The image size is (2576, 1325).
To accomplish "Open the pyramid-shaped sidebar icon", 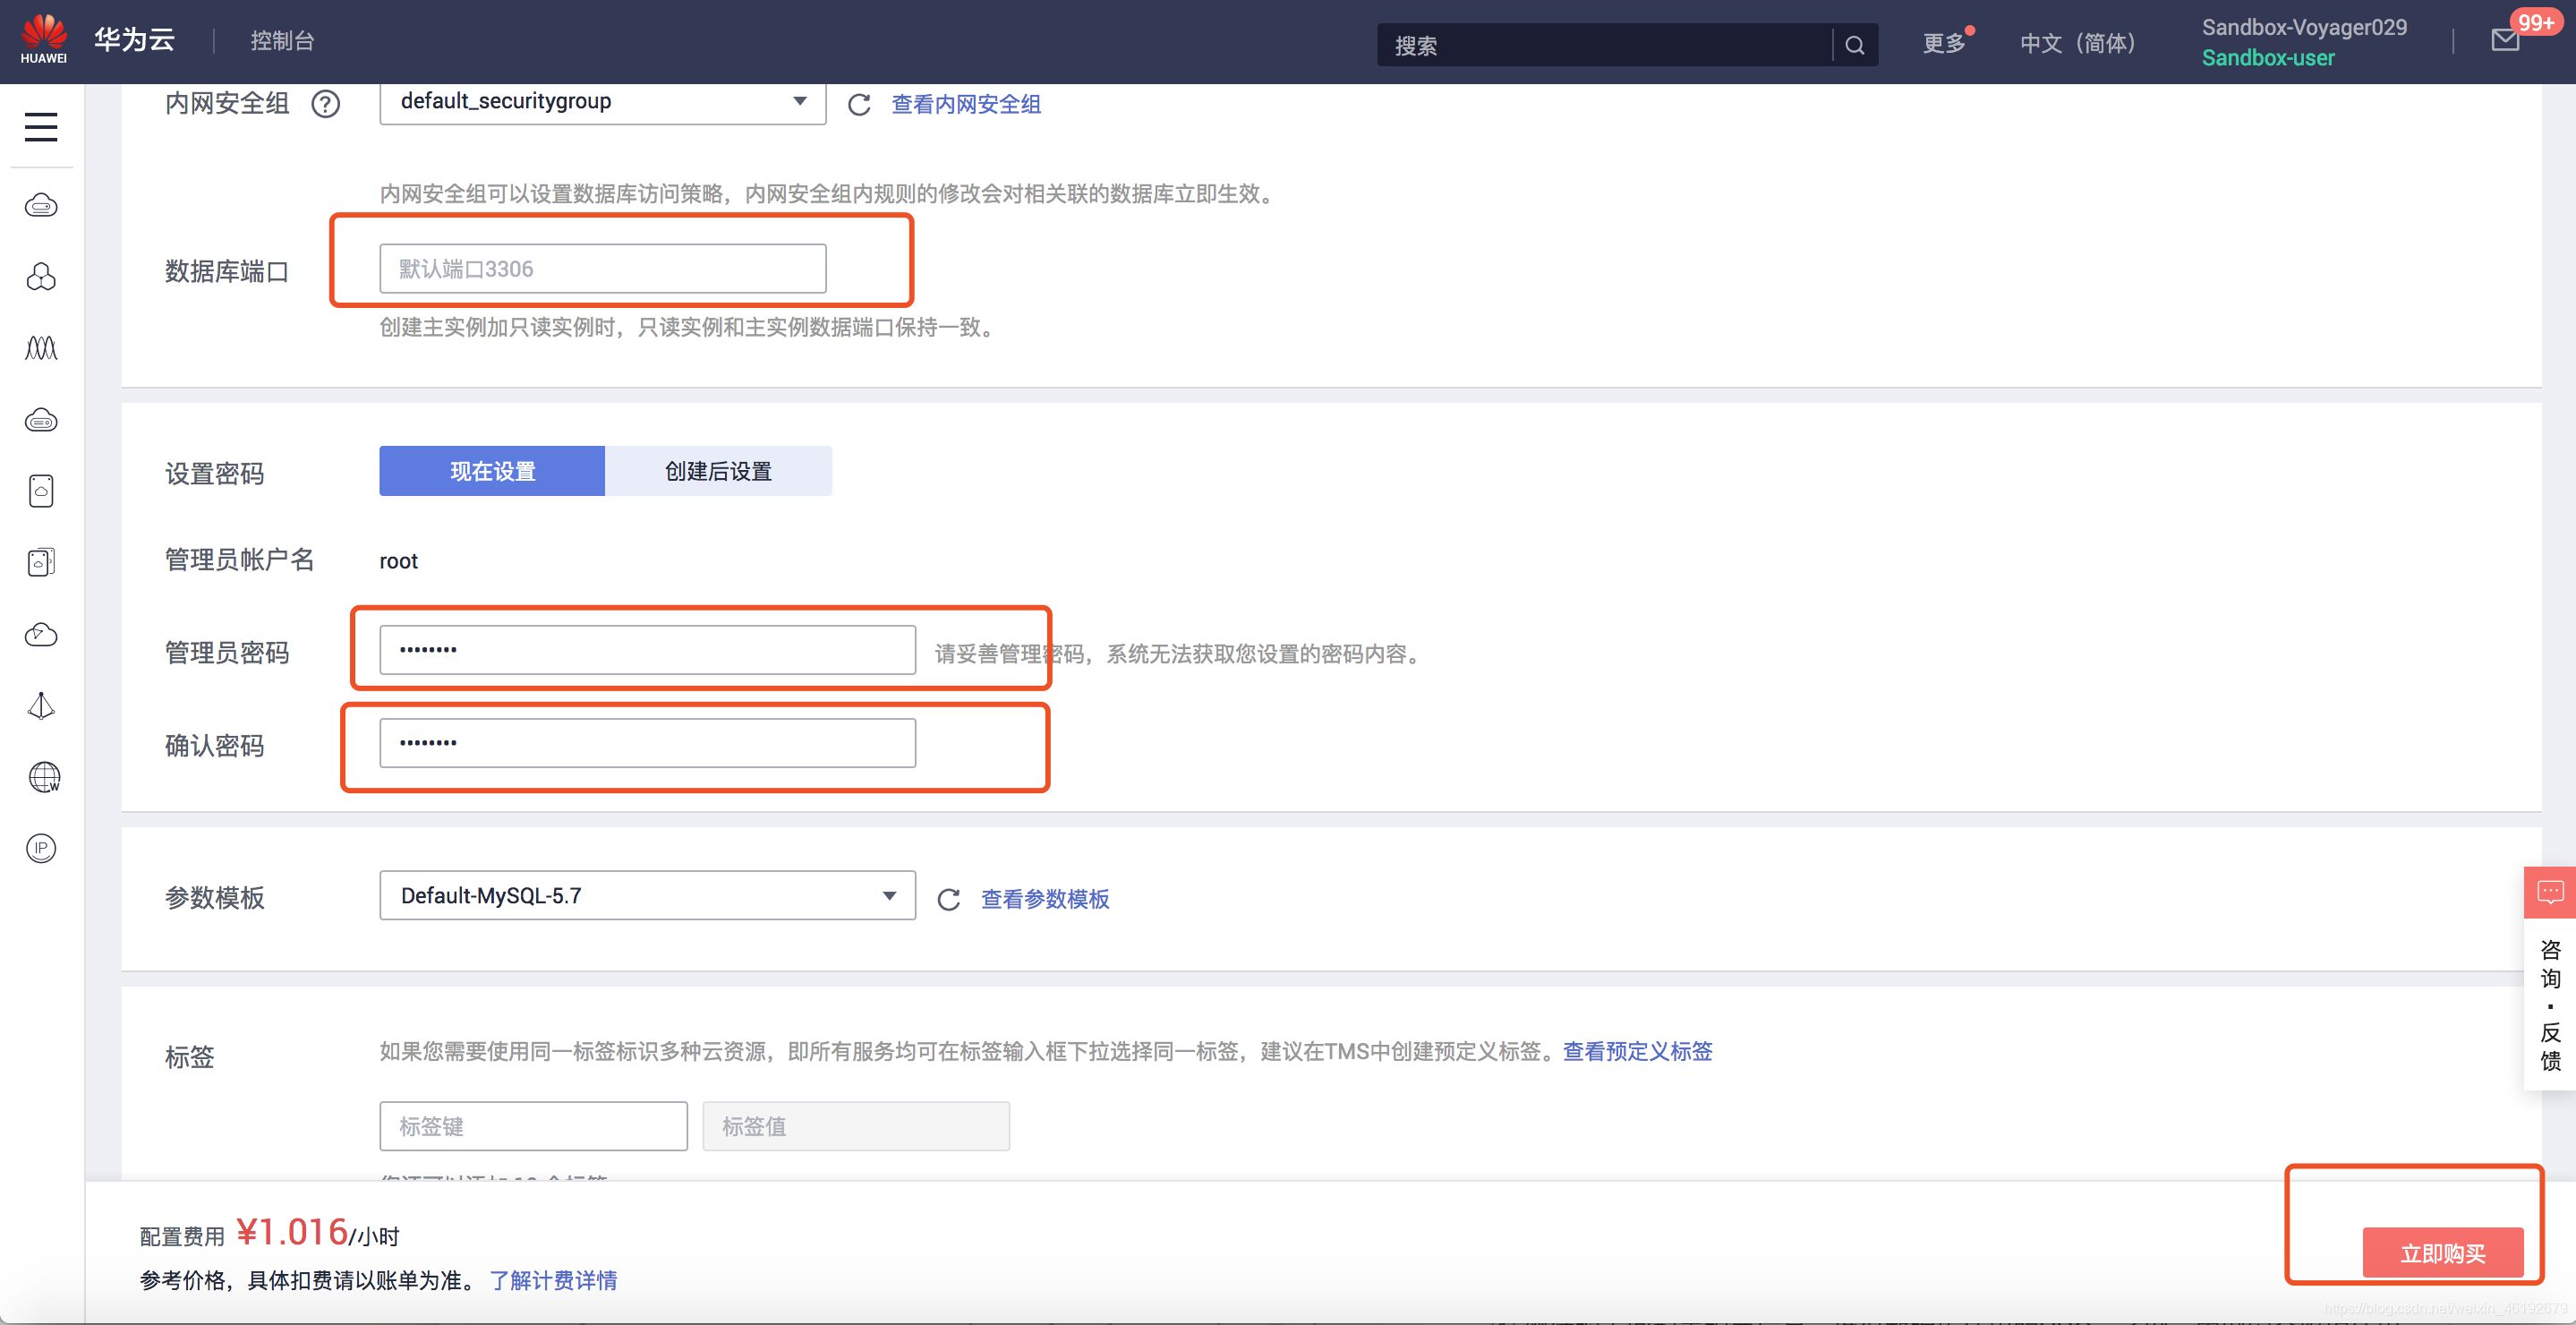I will pyautogui.click(x=41, y=705).
